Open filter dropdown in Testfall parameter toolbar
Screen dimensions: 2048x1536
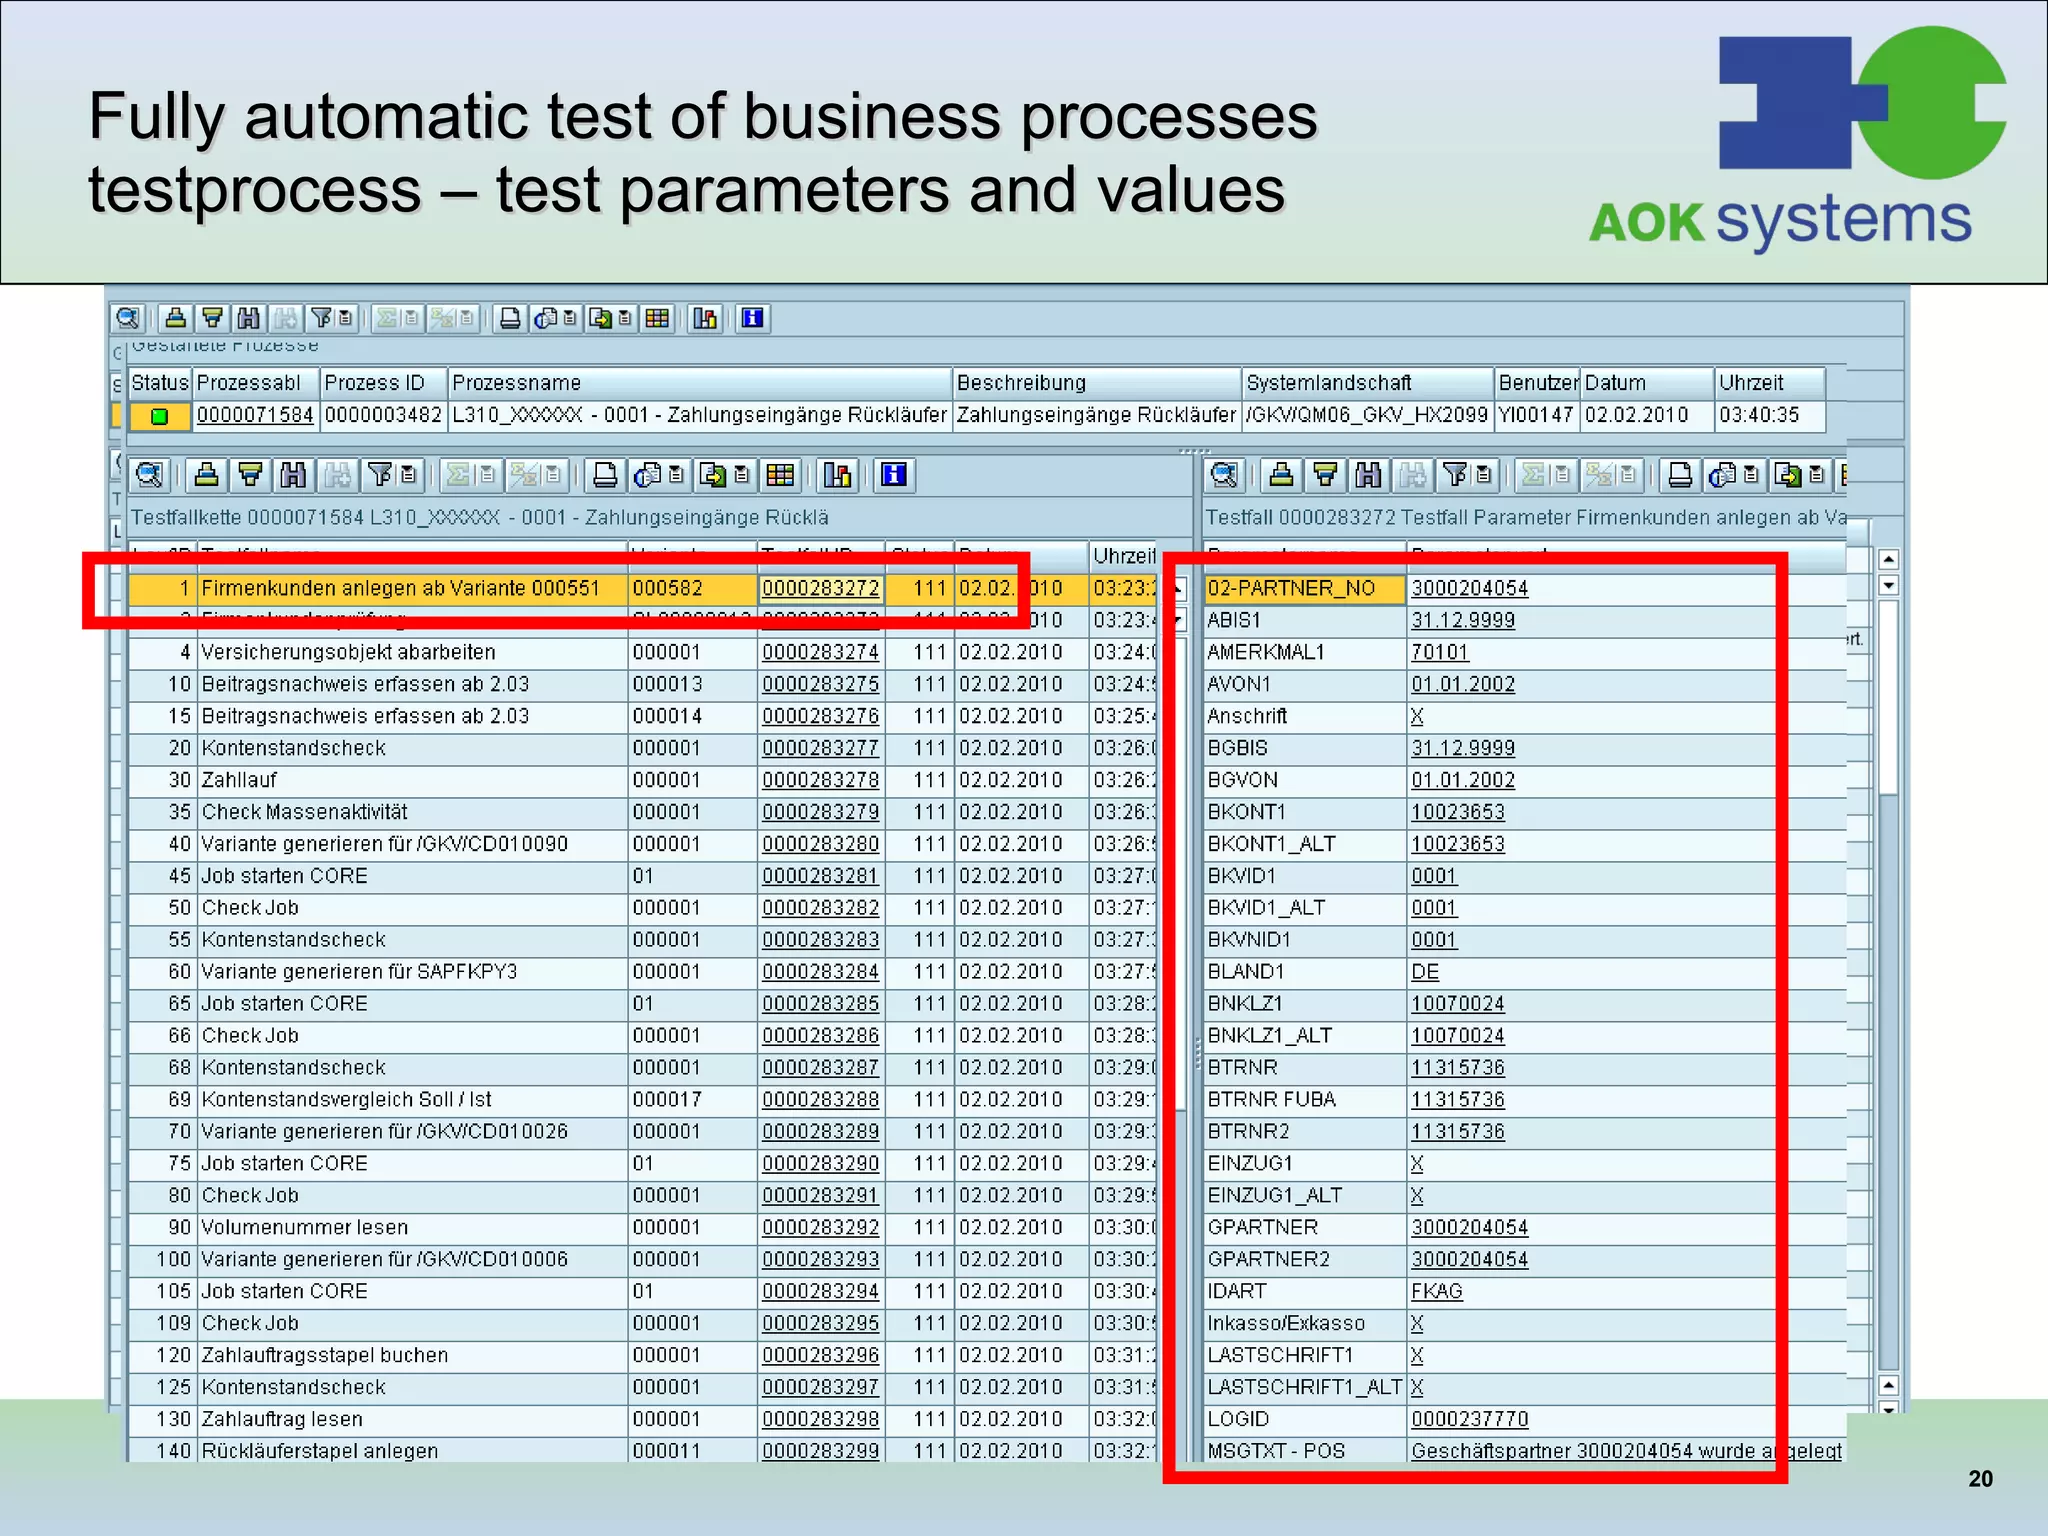(1484, 474)
